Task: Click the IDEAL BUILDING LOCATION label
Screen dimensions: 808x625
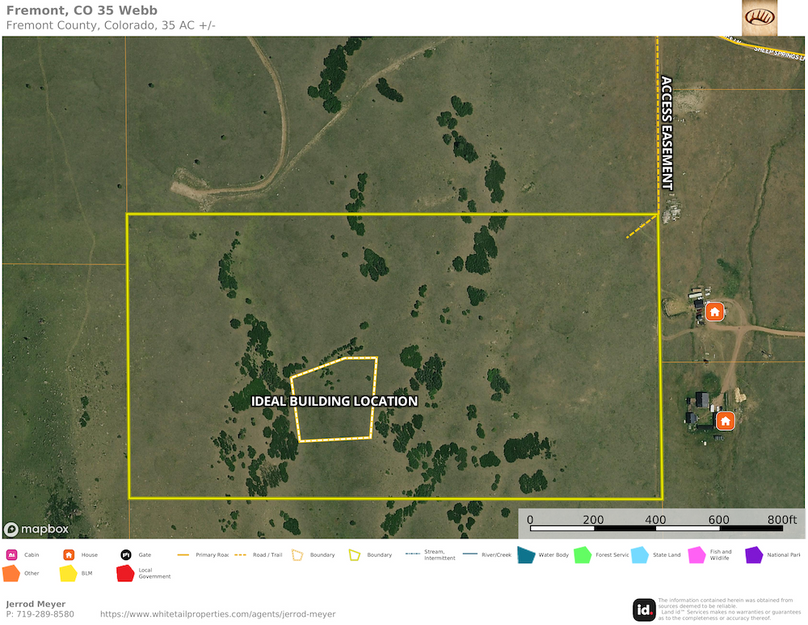Action: coord(334,401)
